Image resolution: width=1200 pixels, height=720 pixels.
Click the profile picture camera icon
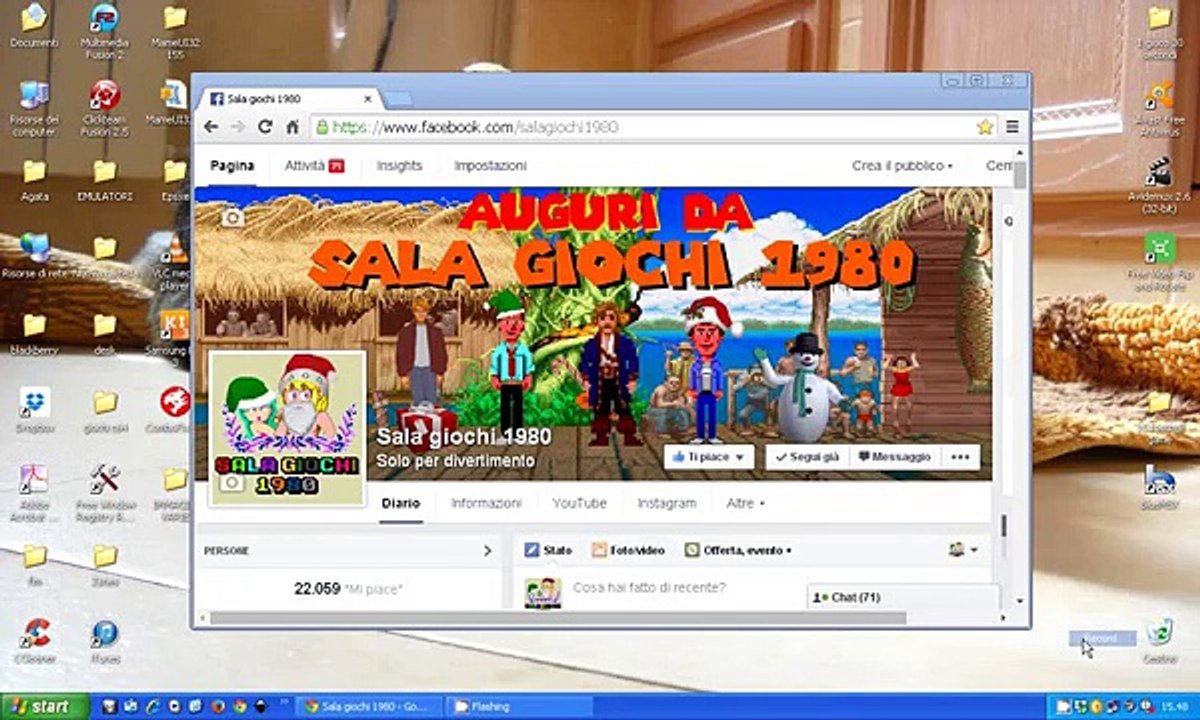click(232, 483)
